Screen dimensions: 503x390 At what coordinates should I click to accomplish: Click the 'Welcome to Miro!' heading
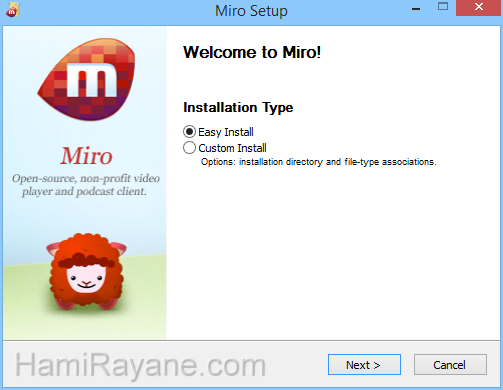(x=252, y=52)
